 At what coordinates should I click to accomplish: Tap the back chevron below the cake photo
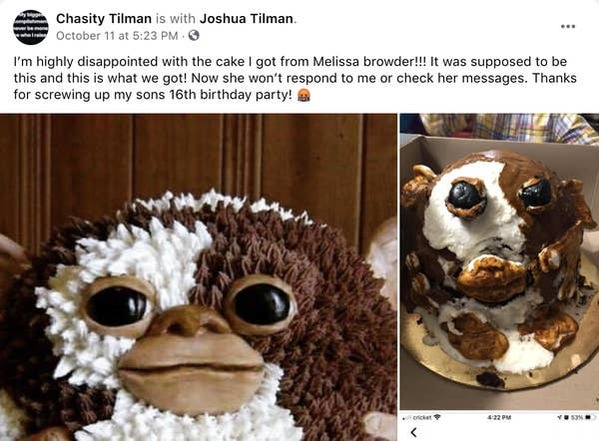click(x=414, y=433)
